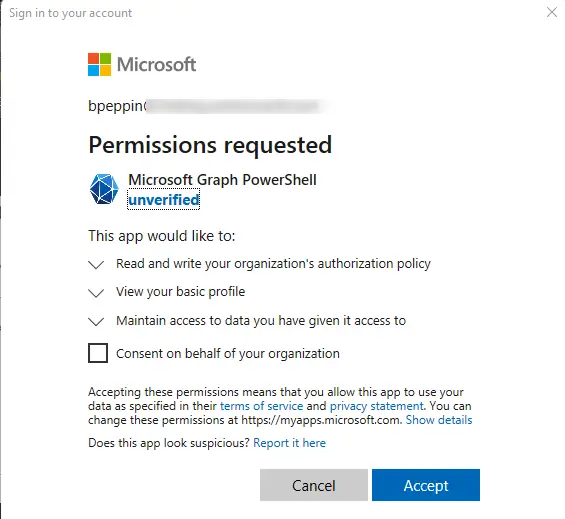Click the Microsoft Graph PowerShell app icon
The image size is (565, 519).
104,189
